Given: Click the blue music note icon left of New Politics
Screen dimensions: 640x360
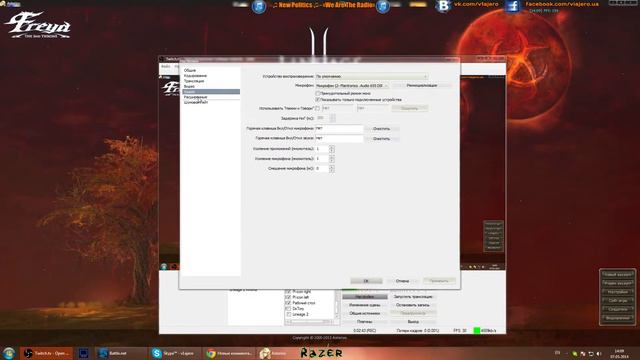Looking at the screenshot, I should pyautogui.click(x=259, y=7).
